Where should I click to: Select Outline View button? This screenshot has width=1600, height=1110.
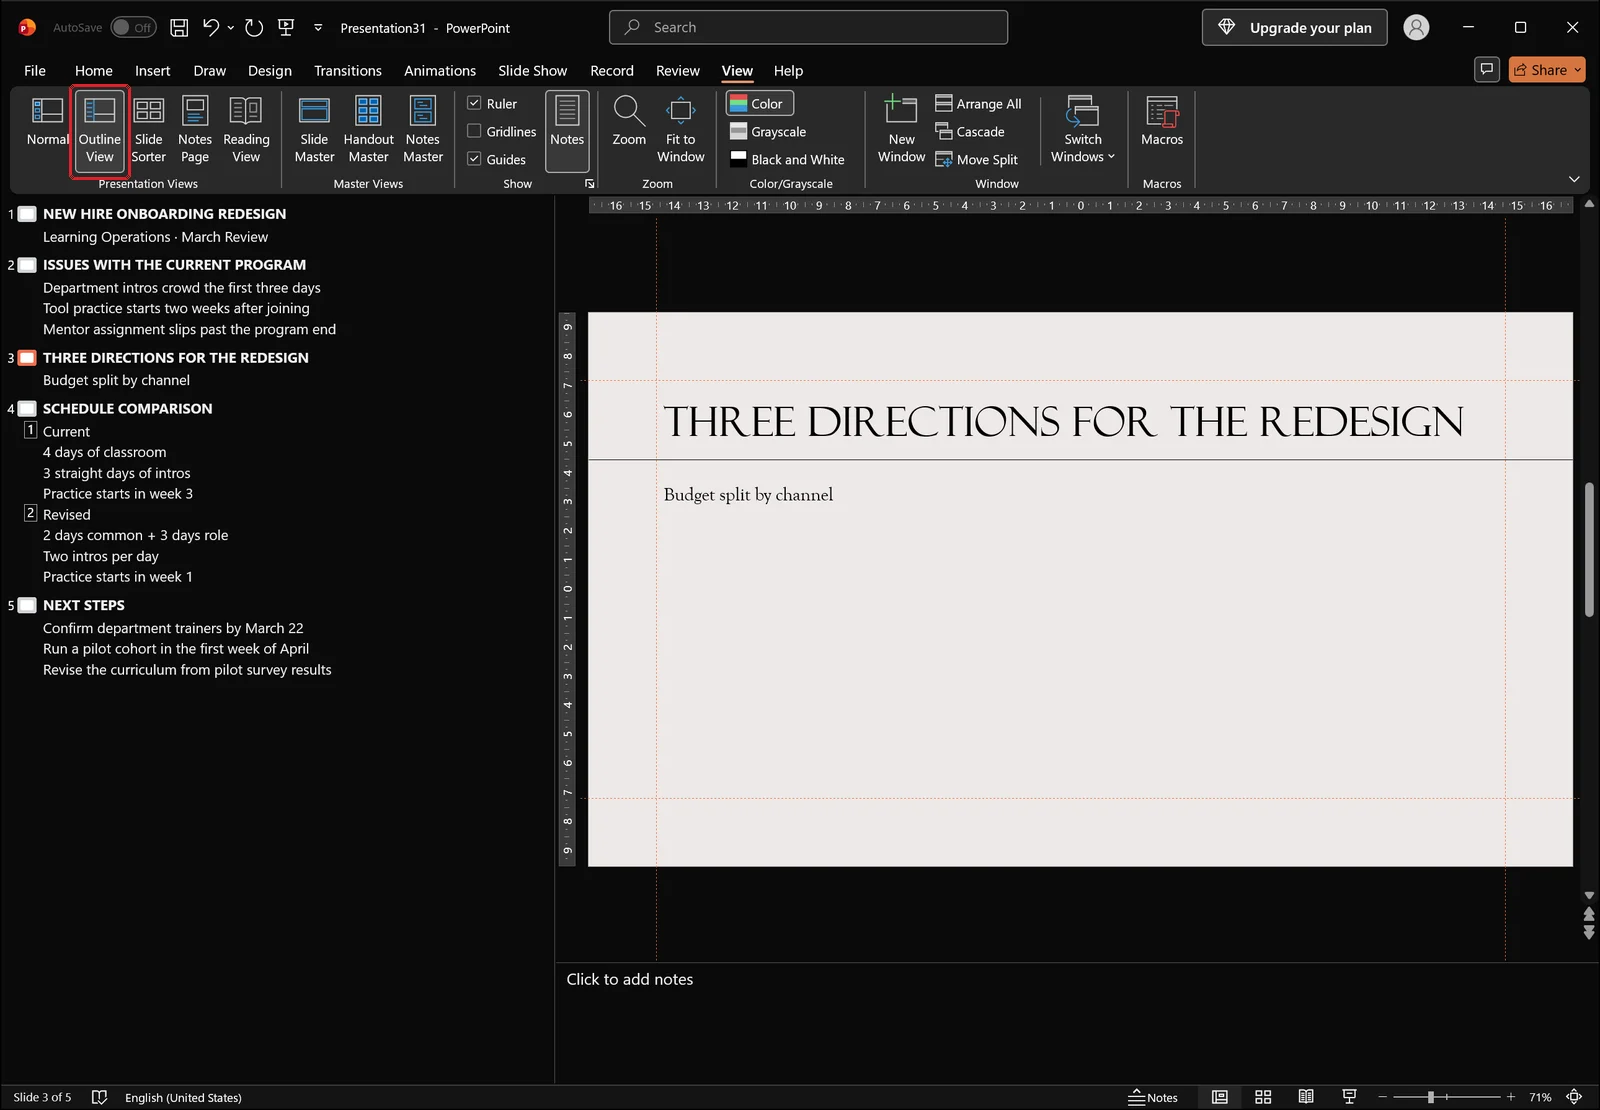point(100,130)
